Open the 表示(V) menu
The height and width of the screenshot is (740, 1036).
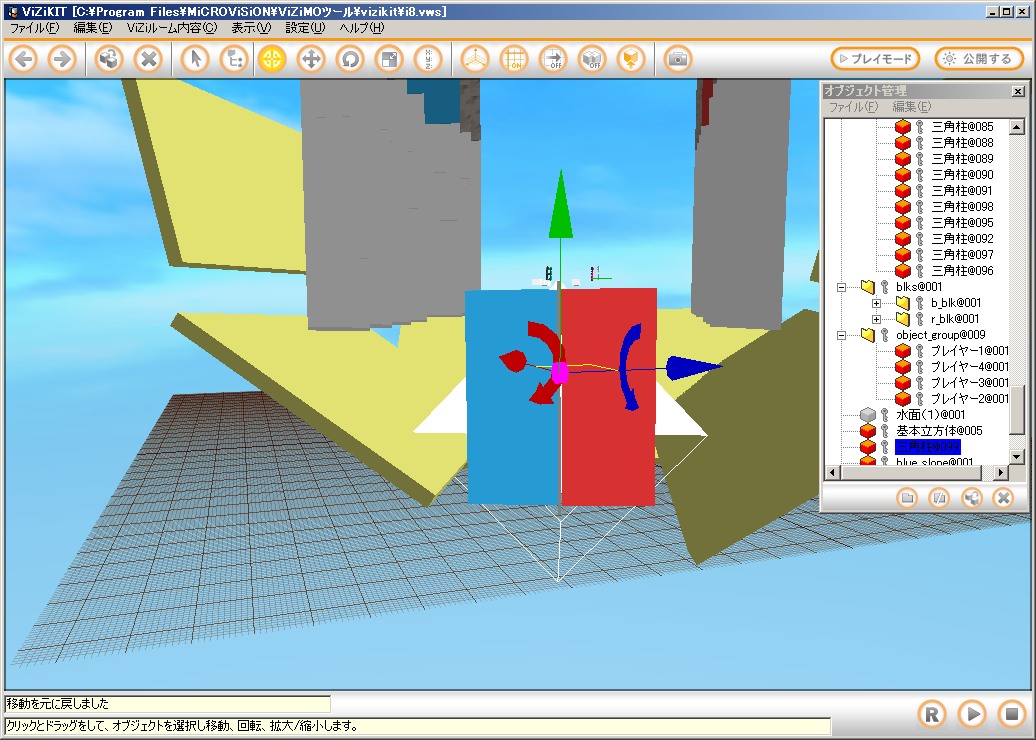pos(250,28)
